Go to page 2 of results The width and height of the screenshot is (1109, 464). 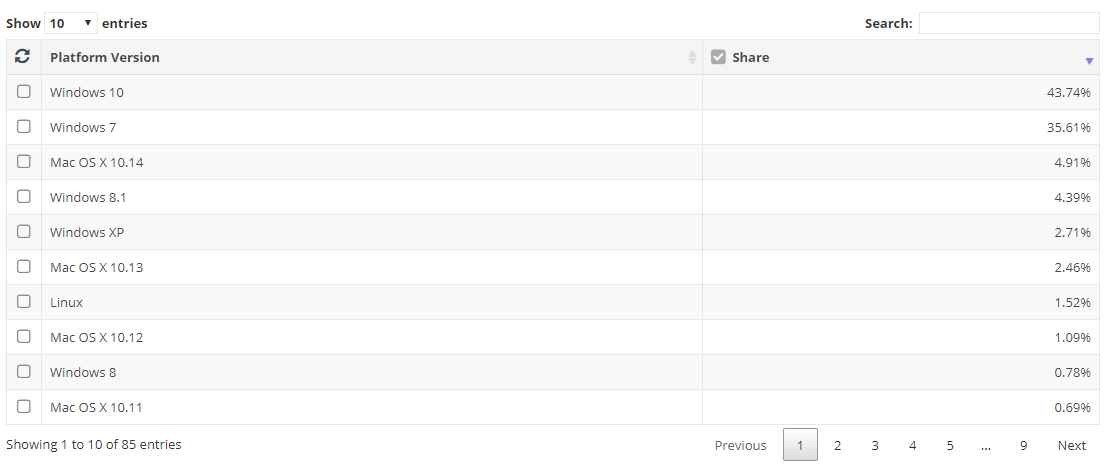pyautogui.click(x=837, y=445)
